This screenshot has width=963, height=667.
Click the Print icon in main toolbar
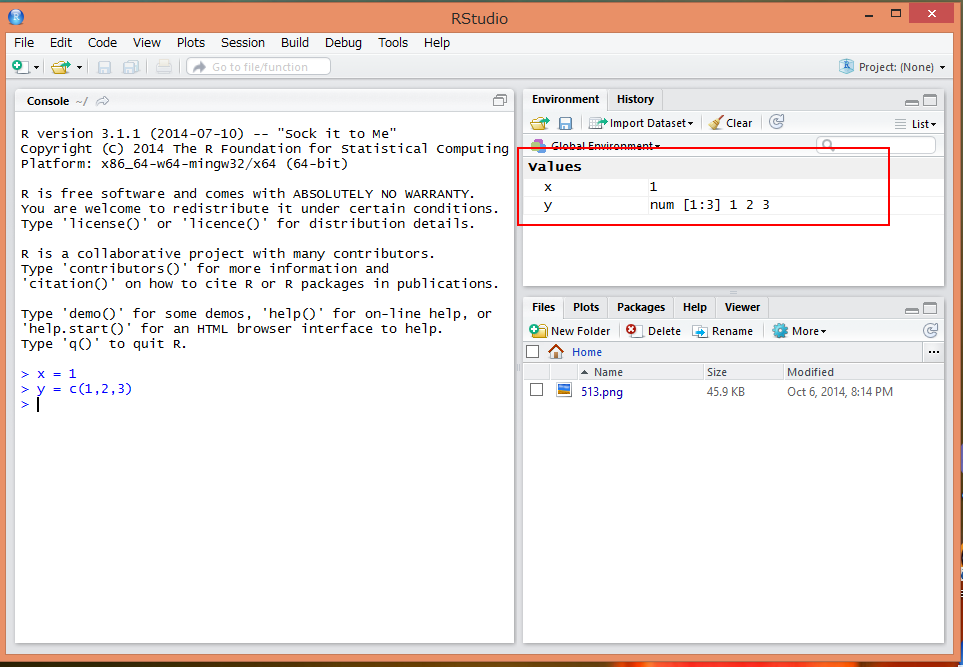163,66
